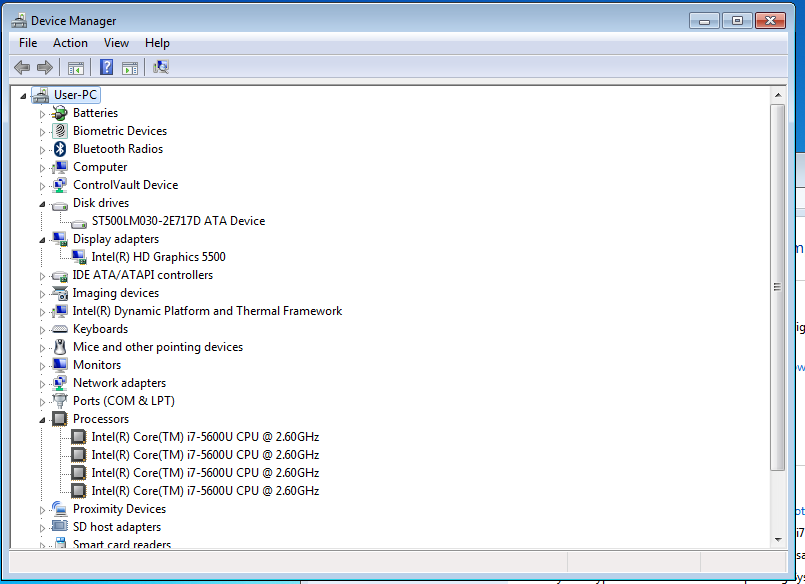This screenshot has height=584, width=805.
Task: Collapse the Display adapters node arrow
Action: point(43,240)
